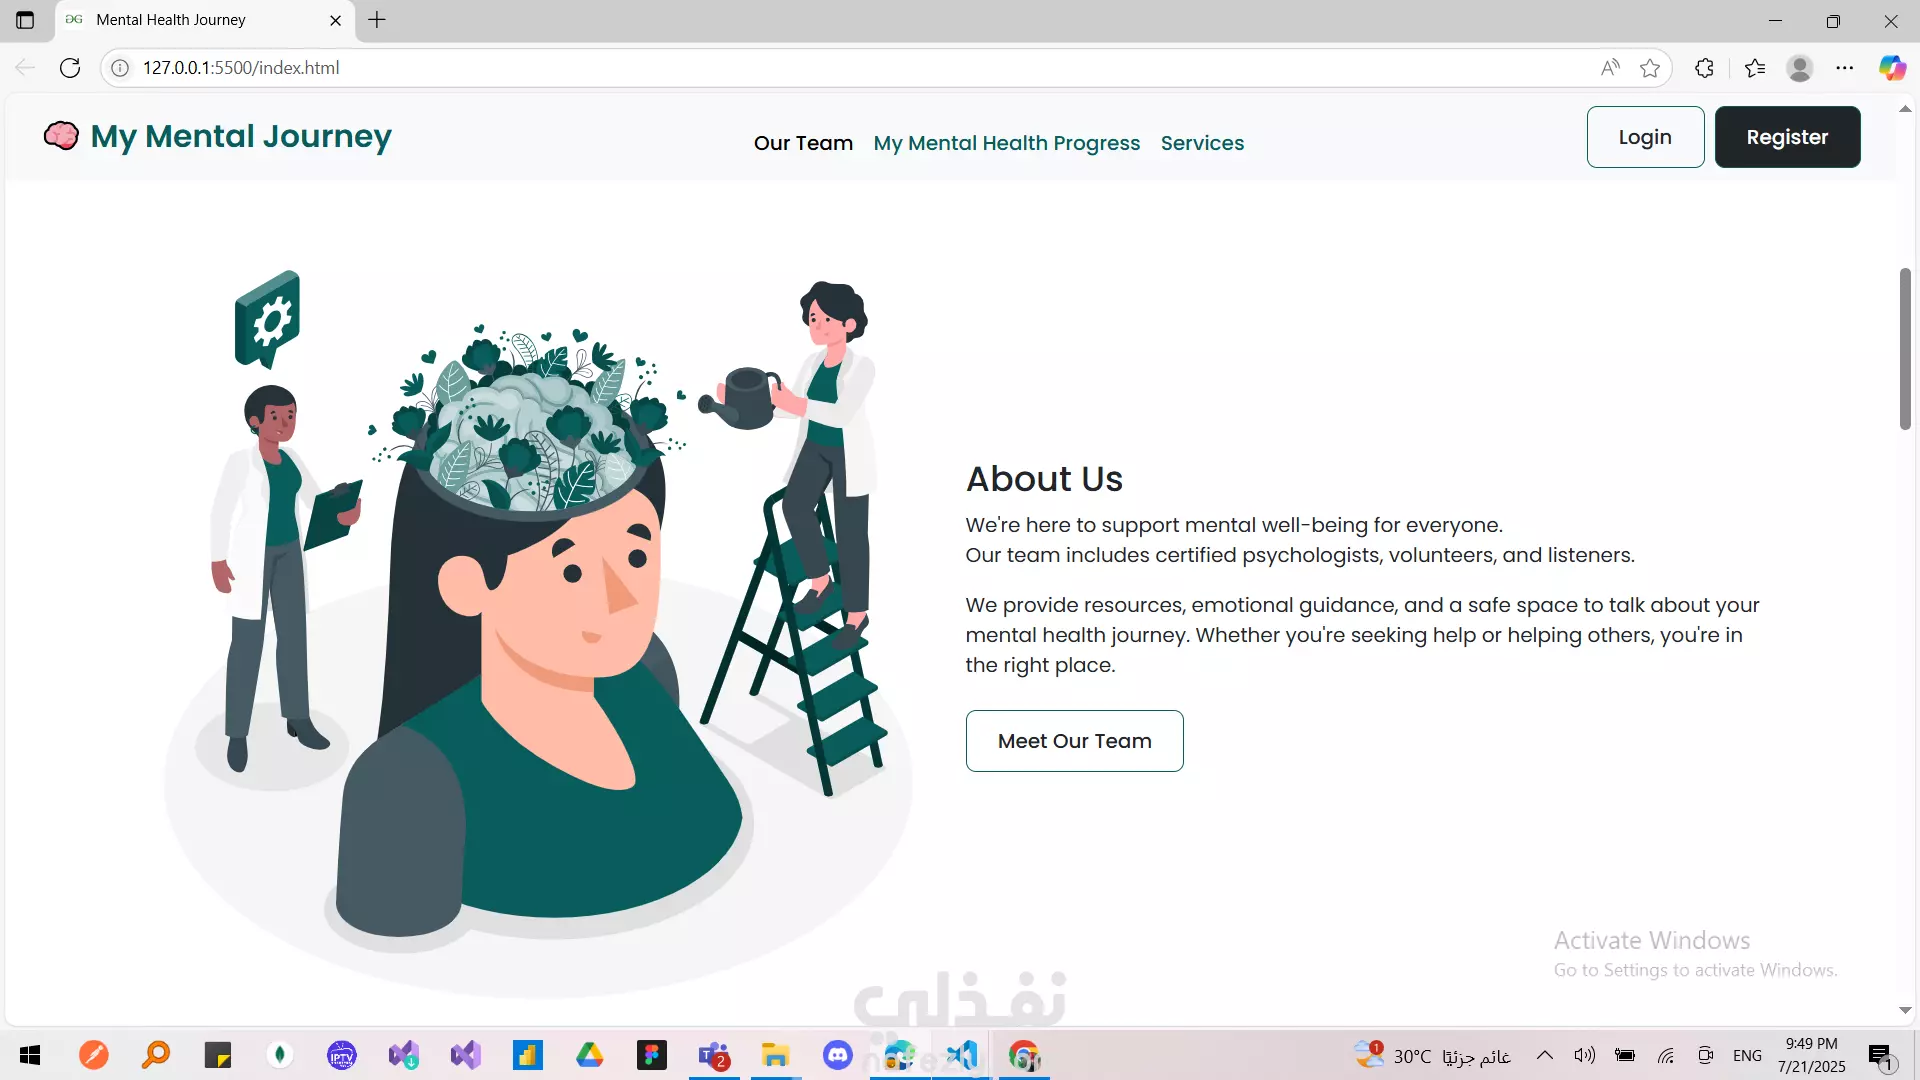Open the orange magnifier search app in taskbar

pyautogui.click(x=156, y=1055)
